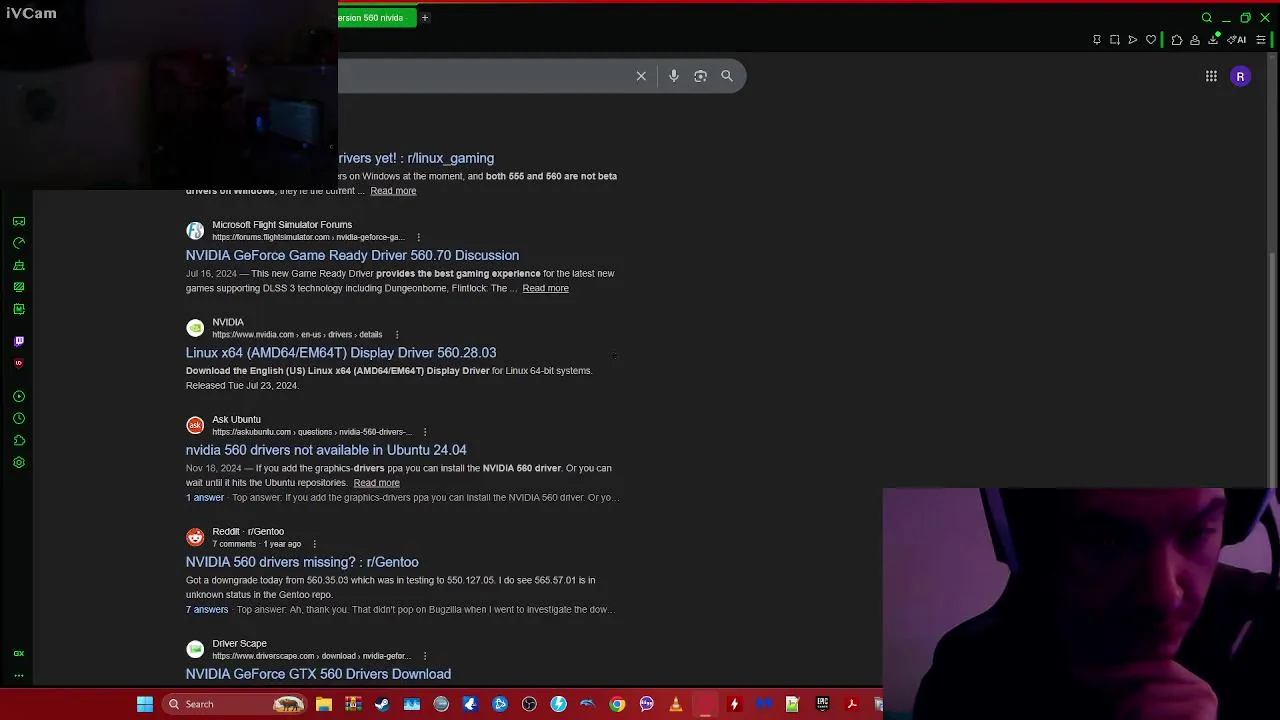Search by image using the lens icon
The image size is (1280, 720).
coord(701,76)
